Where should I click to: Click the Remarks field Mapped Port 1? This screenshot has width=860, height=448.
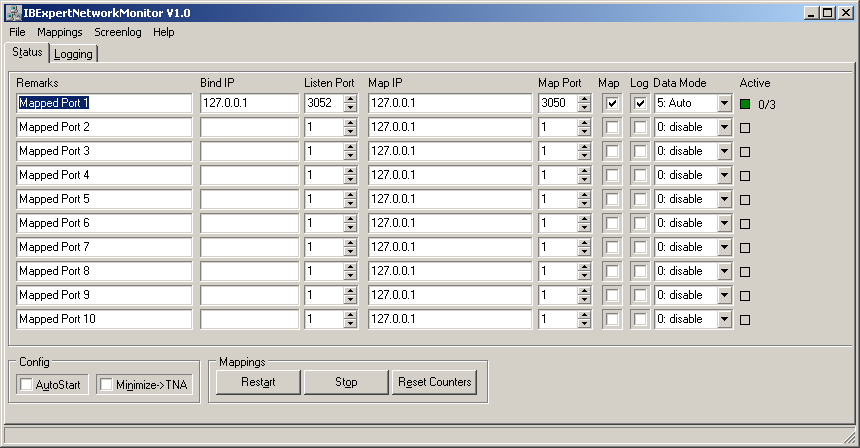(104, 103)
